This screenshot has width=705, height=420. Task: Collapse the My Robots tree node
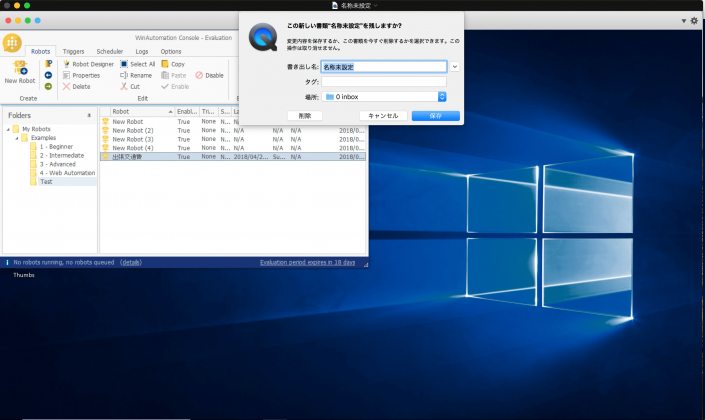point(8,129)
